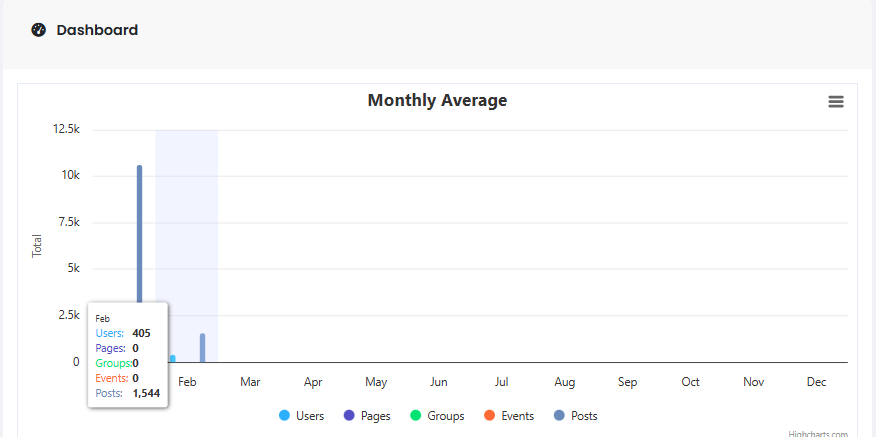Image resolution: width=876 pixels, height=437 pixels.
Task: Click the Total y-axis title
Action: click(38, 246)
